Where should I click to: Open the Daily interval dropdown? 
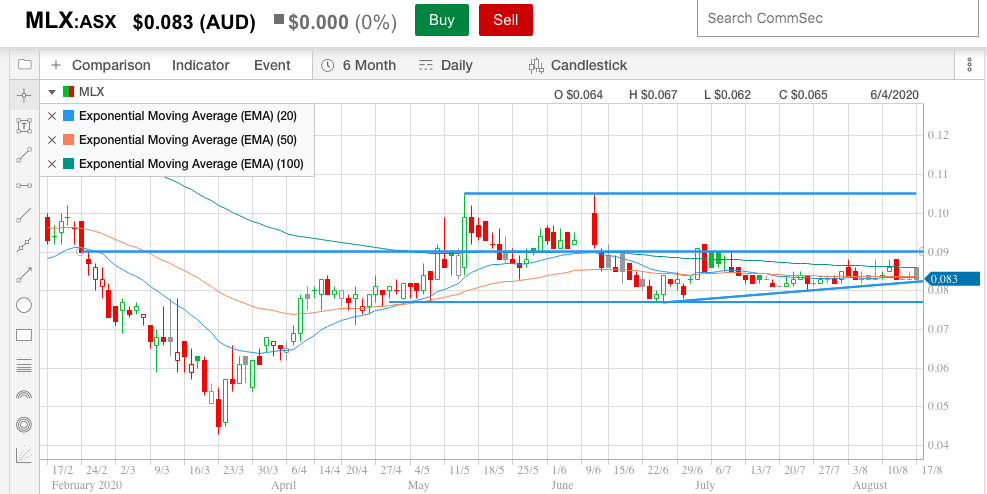point(446,65)
